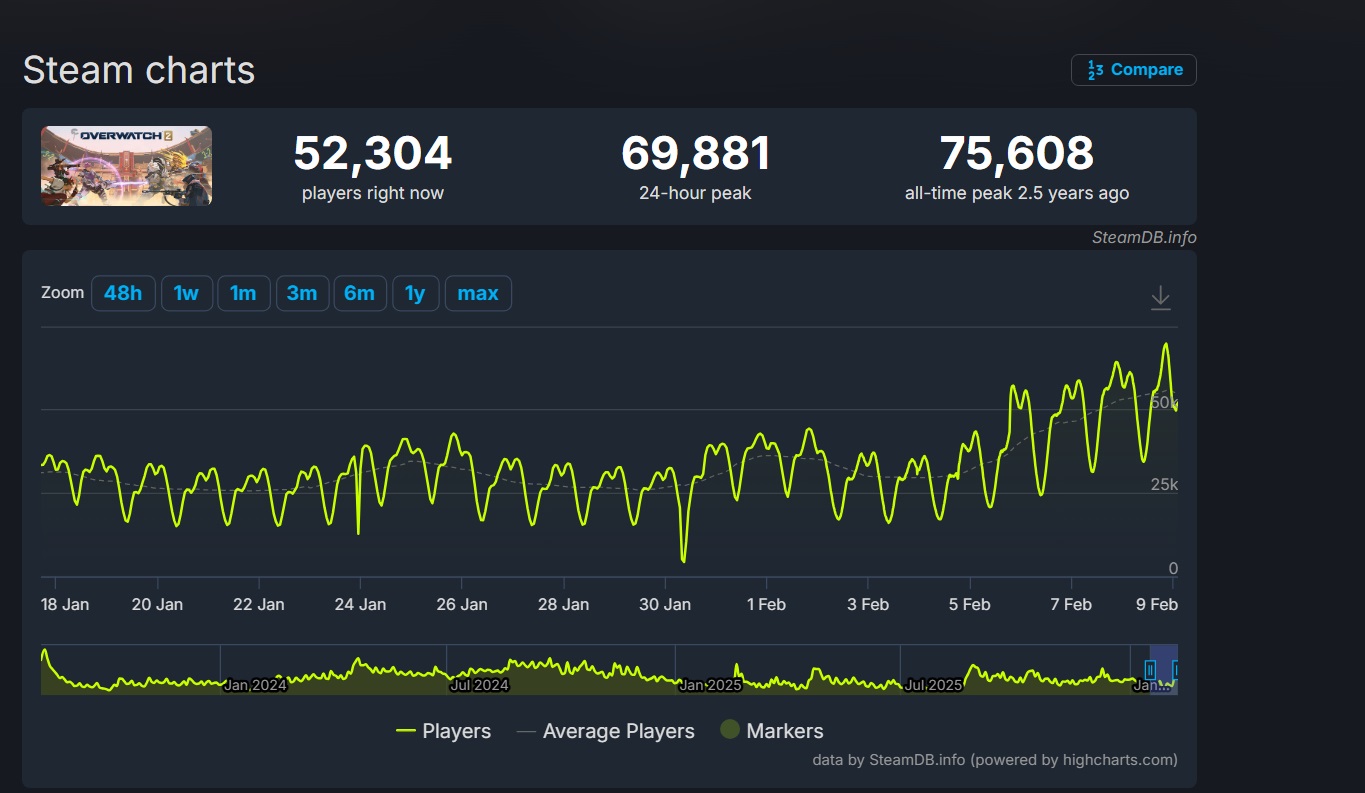Click the chart download icon
The width and height of the screenshot is (1365, 793).
pos(1160,297)
